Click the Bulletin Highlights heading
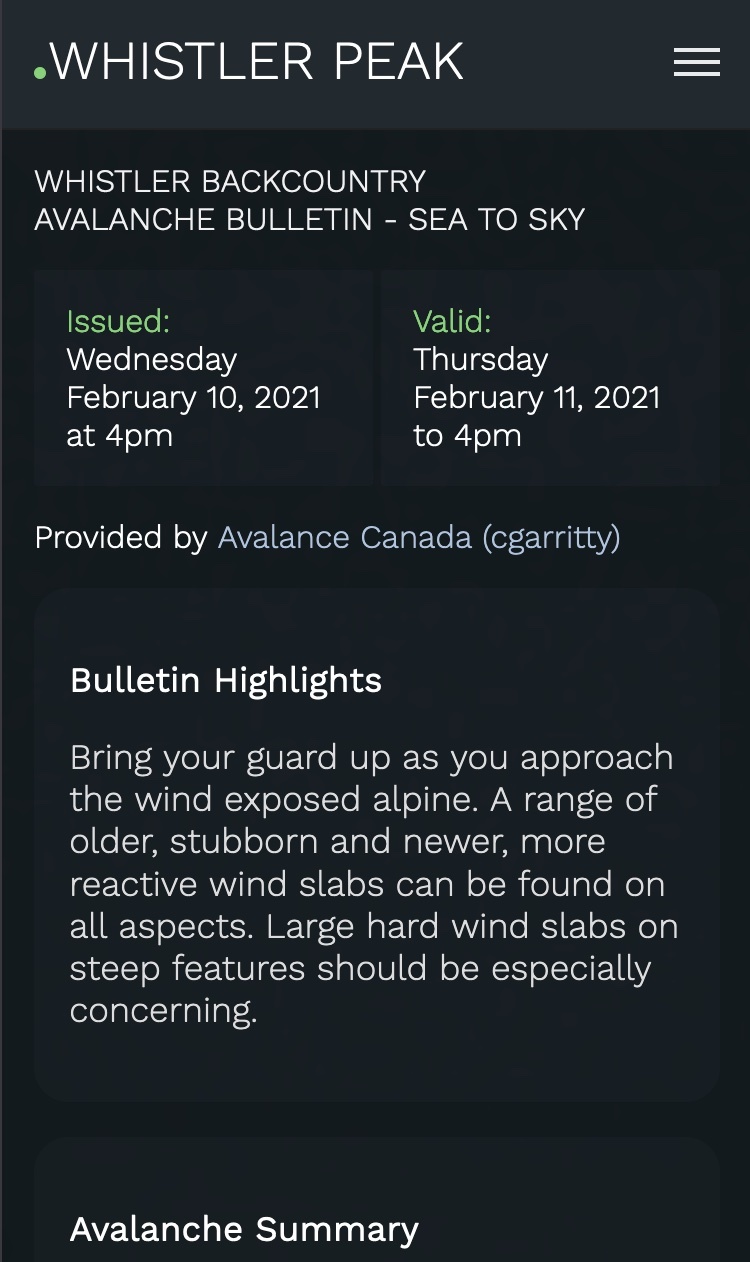The width and height of the screenshot is (750, 1262). coord(226,680)
